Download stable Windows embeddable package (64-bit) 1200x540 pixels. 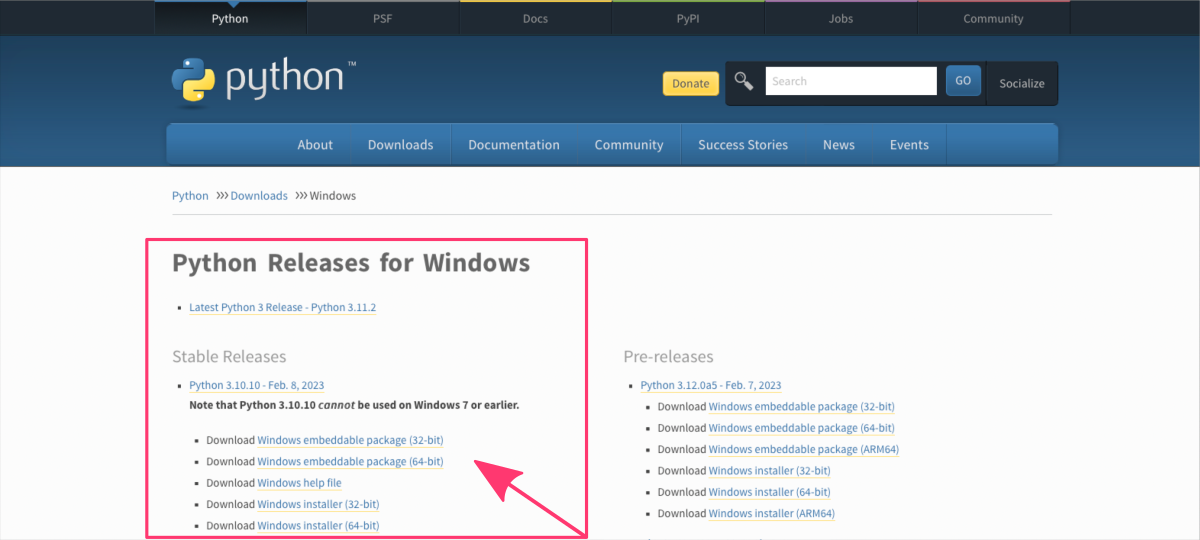(x=350, y=461)
